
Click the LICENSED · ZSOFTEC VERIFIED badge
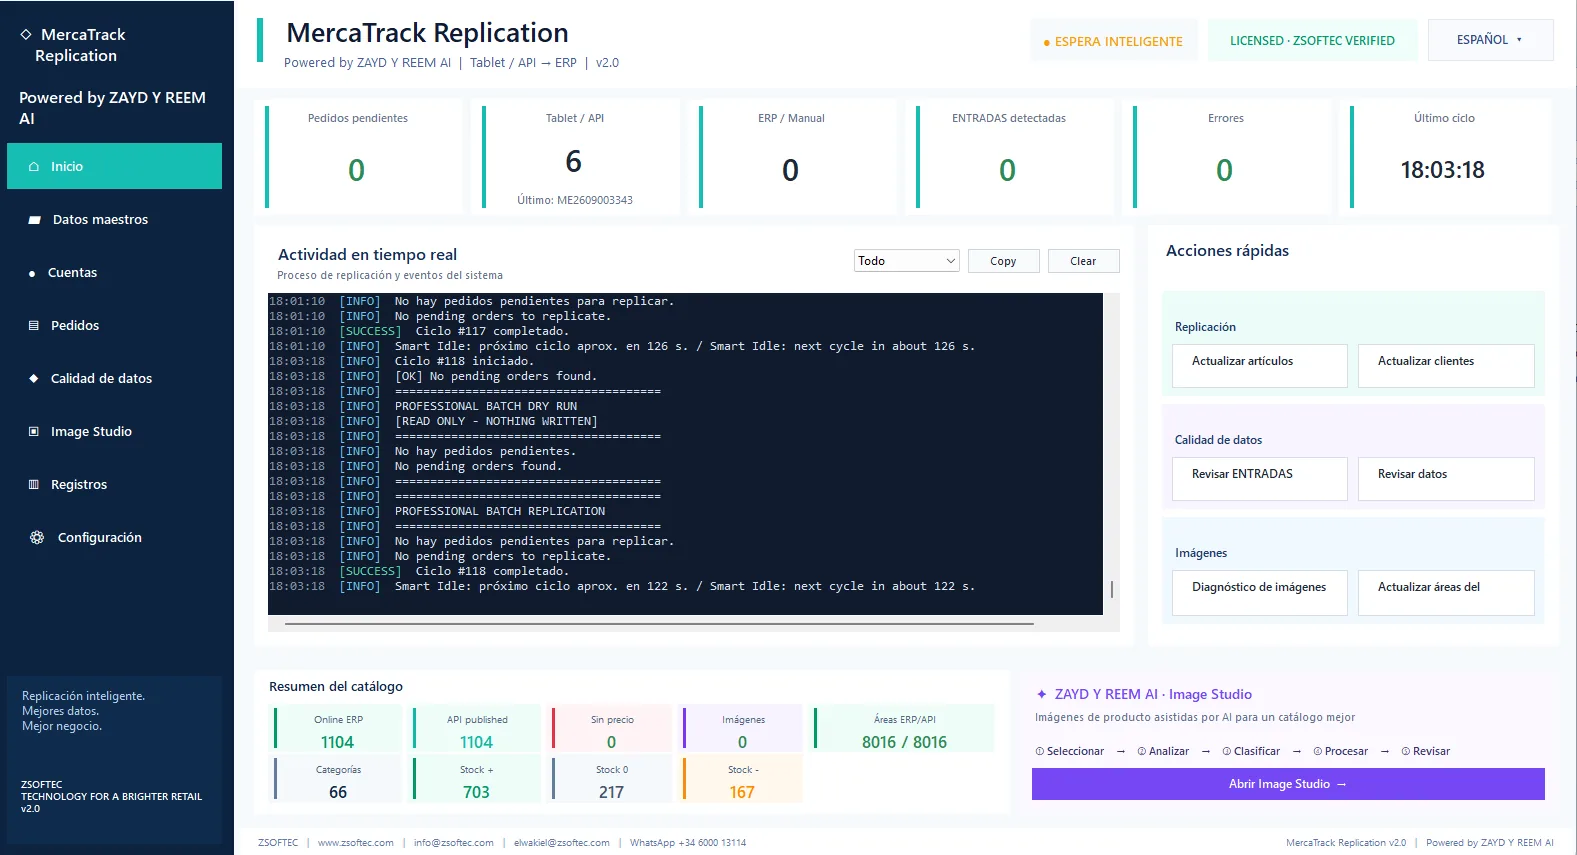click(x=1312, y=41)
